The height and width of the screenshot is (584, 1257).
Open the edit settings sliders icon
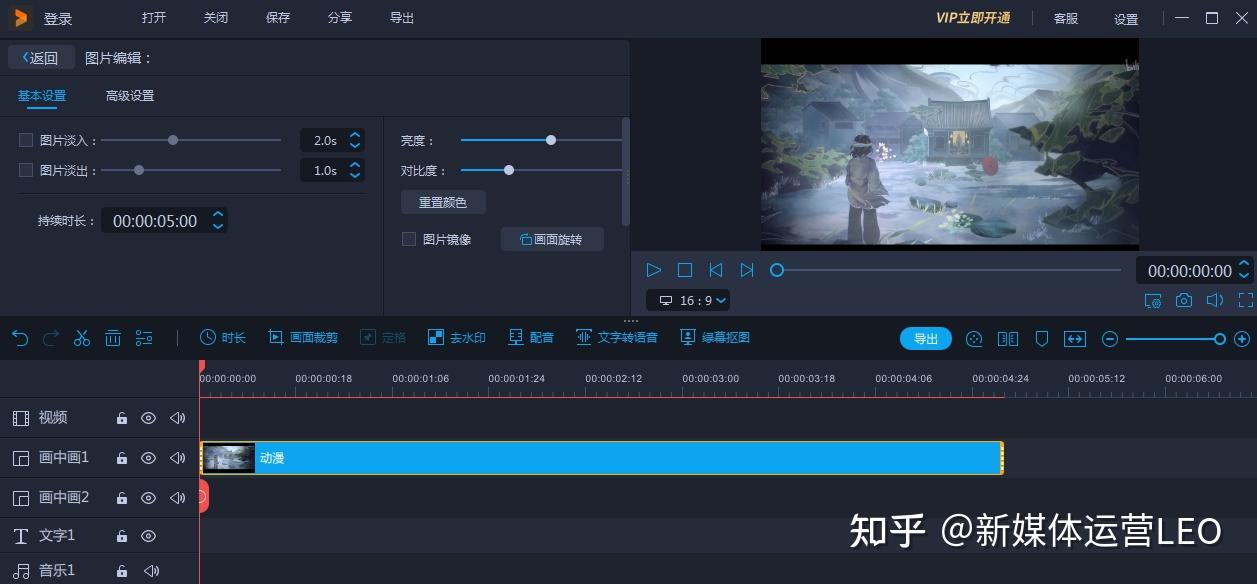click(x=144, y=338)
